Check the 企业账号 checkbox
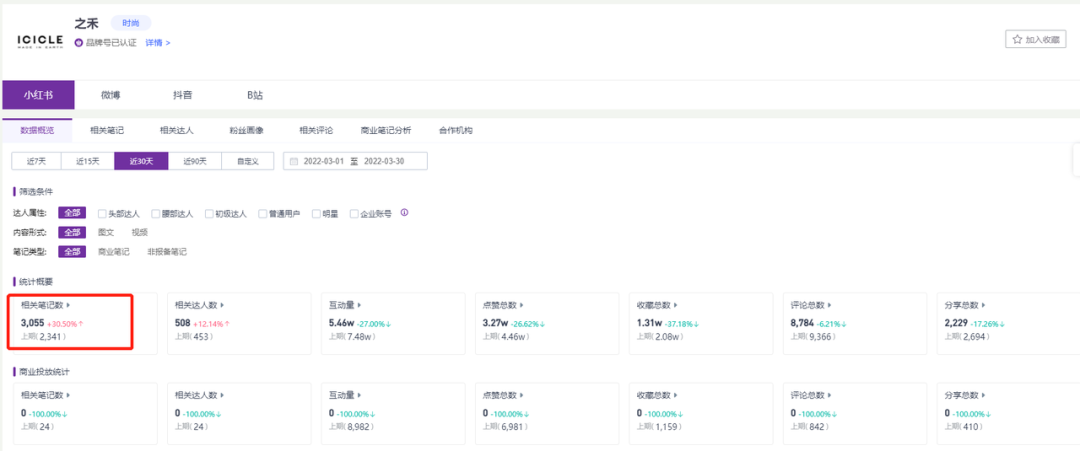This screenshot has width=1080, height=451. (354, 214)
